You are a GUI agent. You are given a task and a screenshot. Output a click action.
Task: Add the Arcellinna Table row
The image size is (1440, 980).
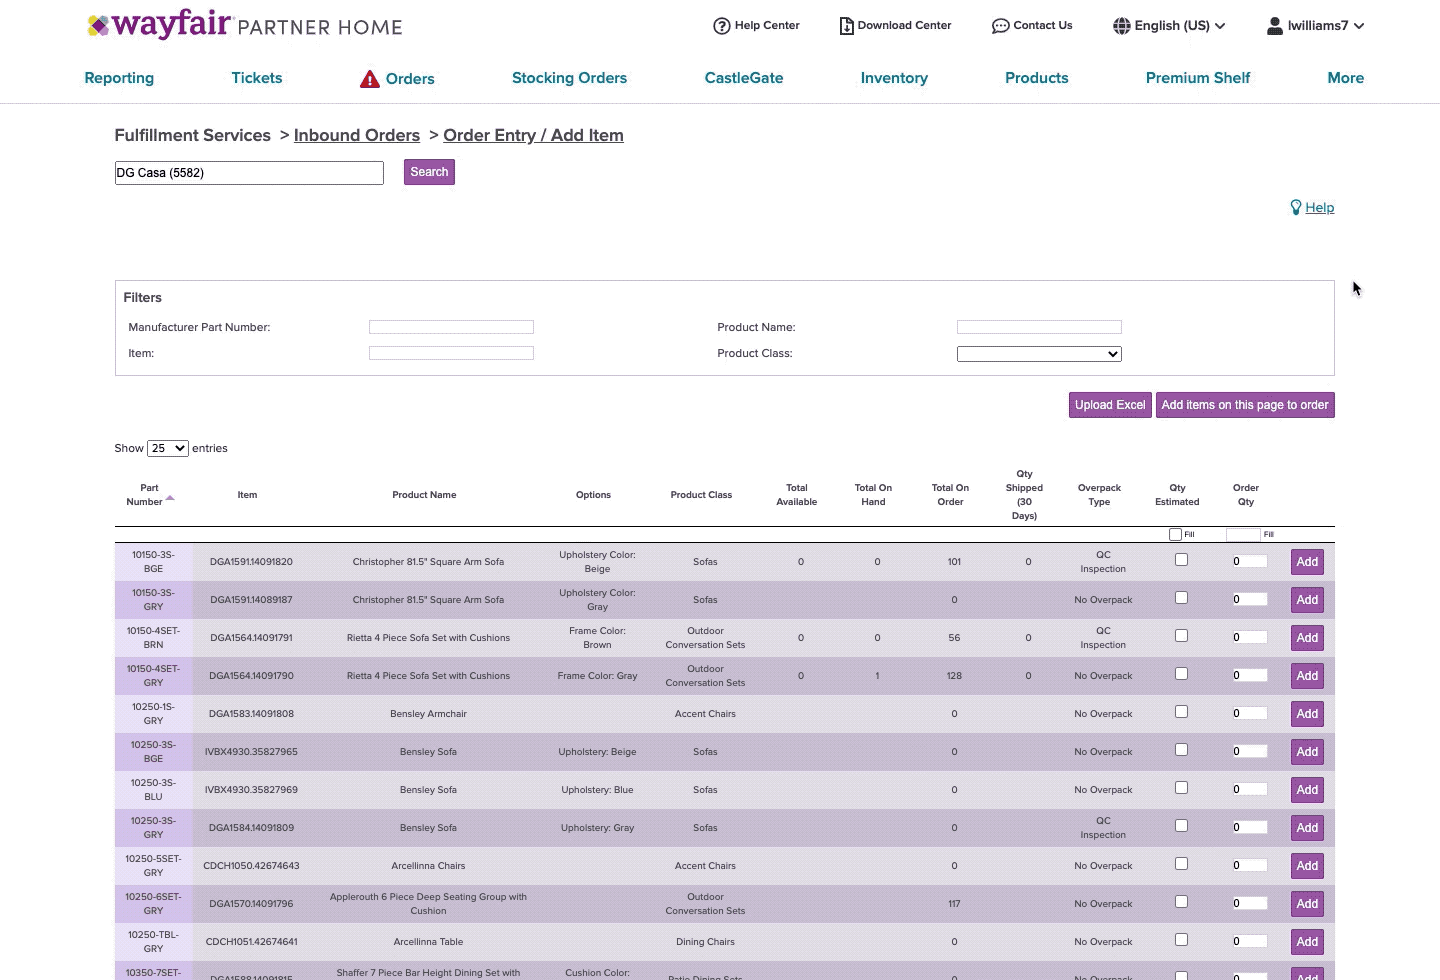click(1307, 942)
